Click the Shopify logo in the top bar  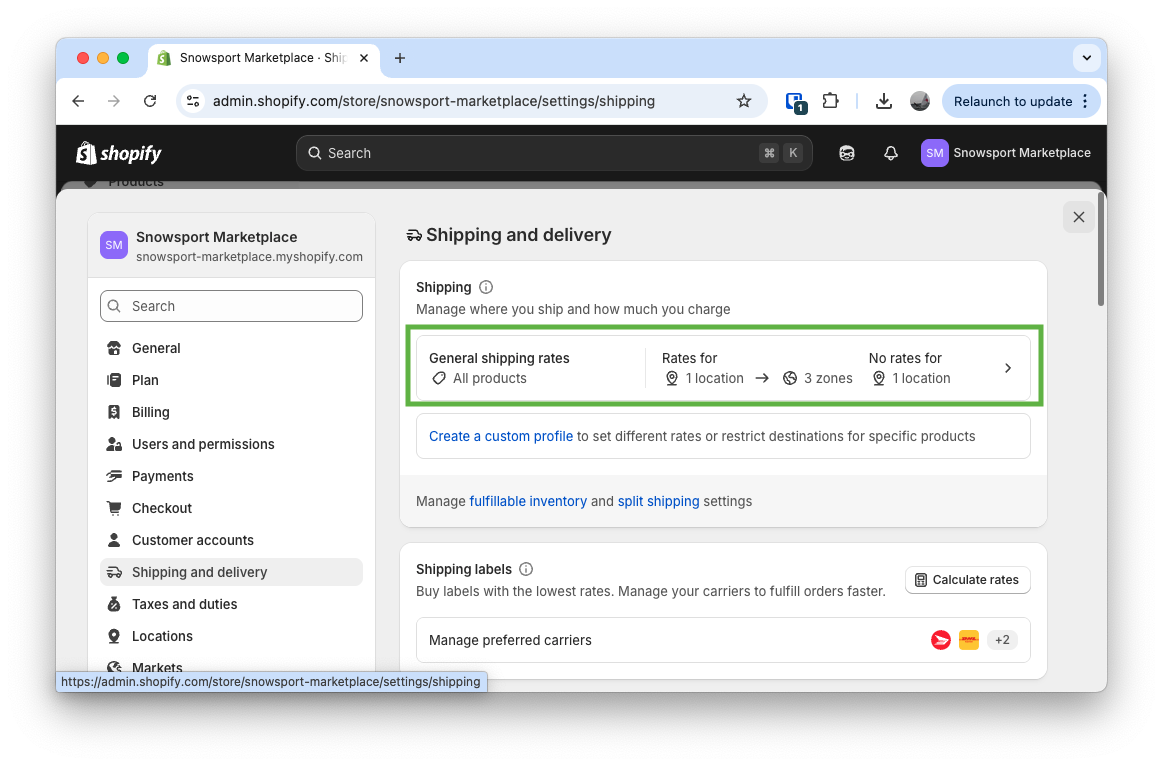click(117, 152)
